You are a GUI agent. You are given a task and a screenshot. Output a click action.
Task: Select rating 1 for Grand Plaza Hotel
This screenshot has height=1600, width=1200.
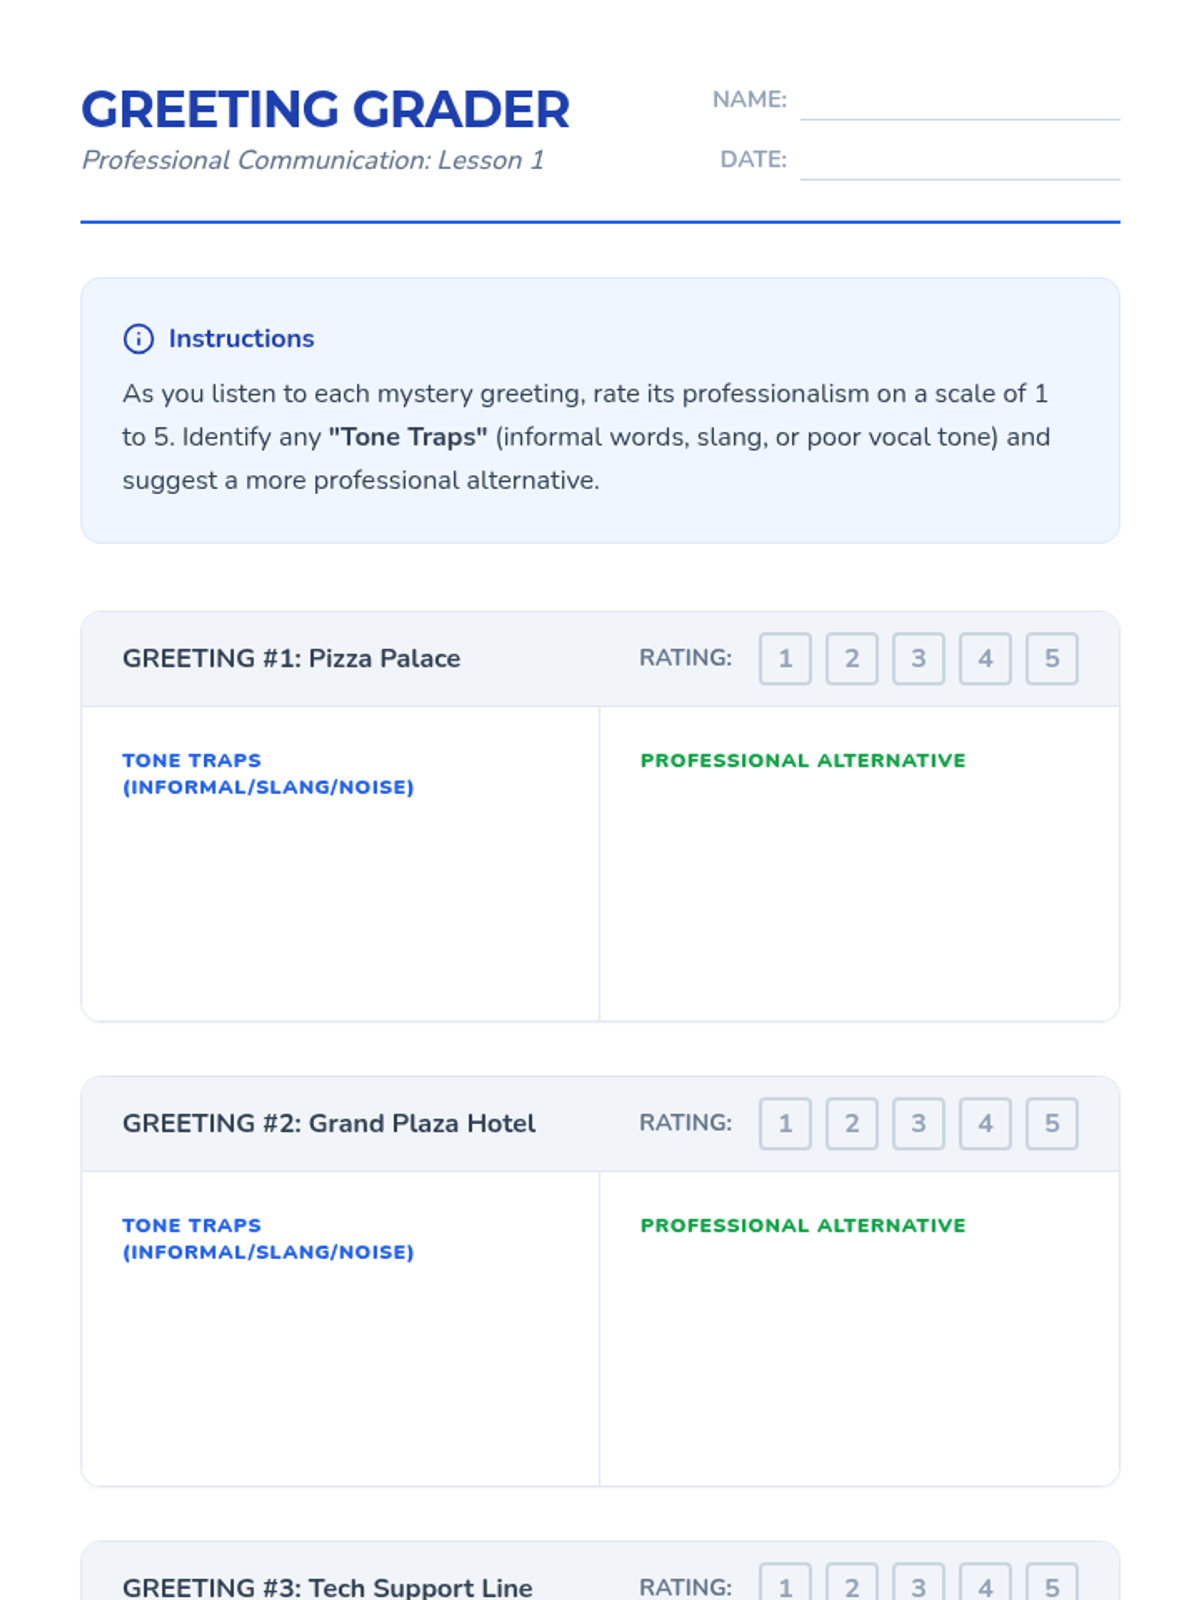(x=785, y=1123)
